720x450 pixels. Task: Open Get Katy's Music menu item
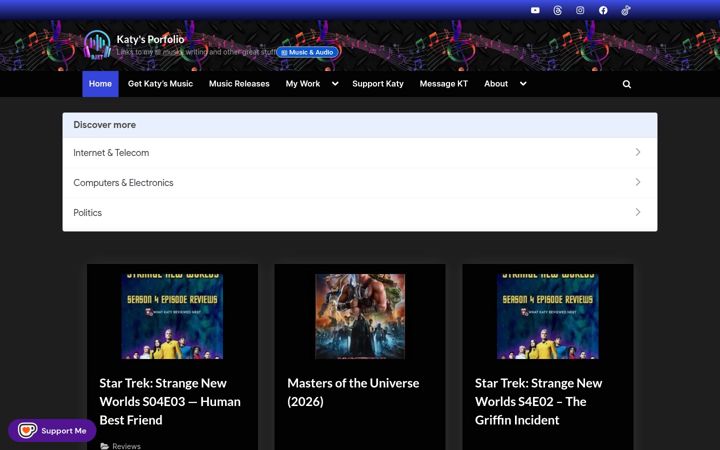(160, 84)
